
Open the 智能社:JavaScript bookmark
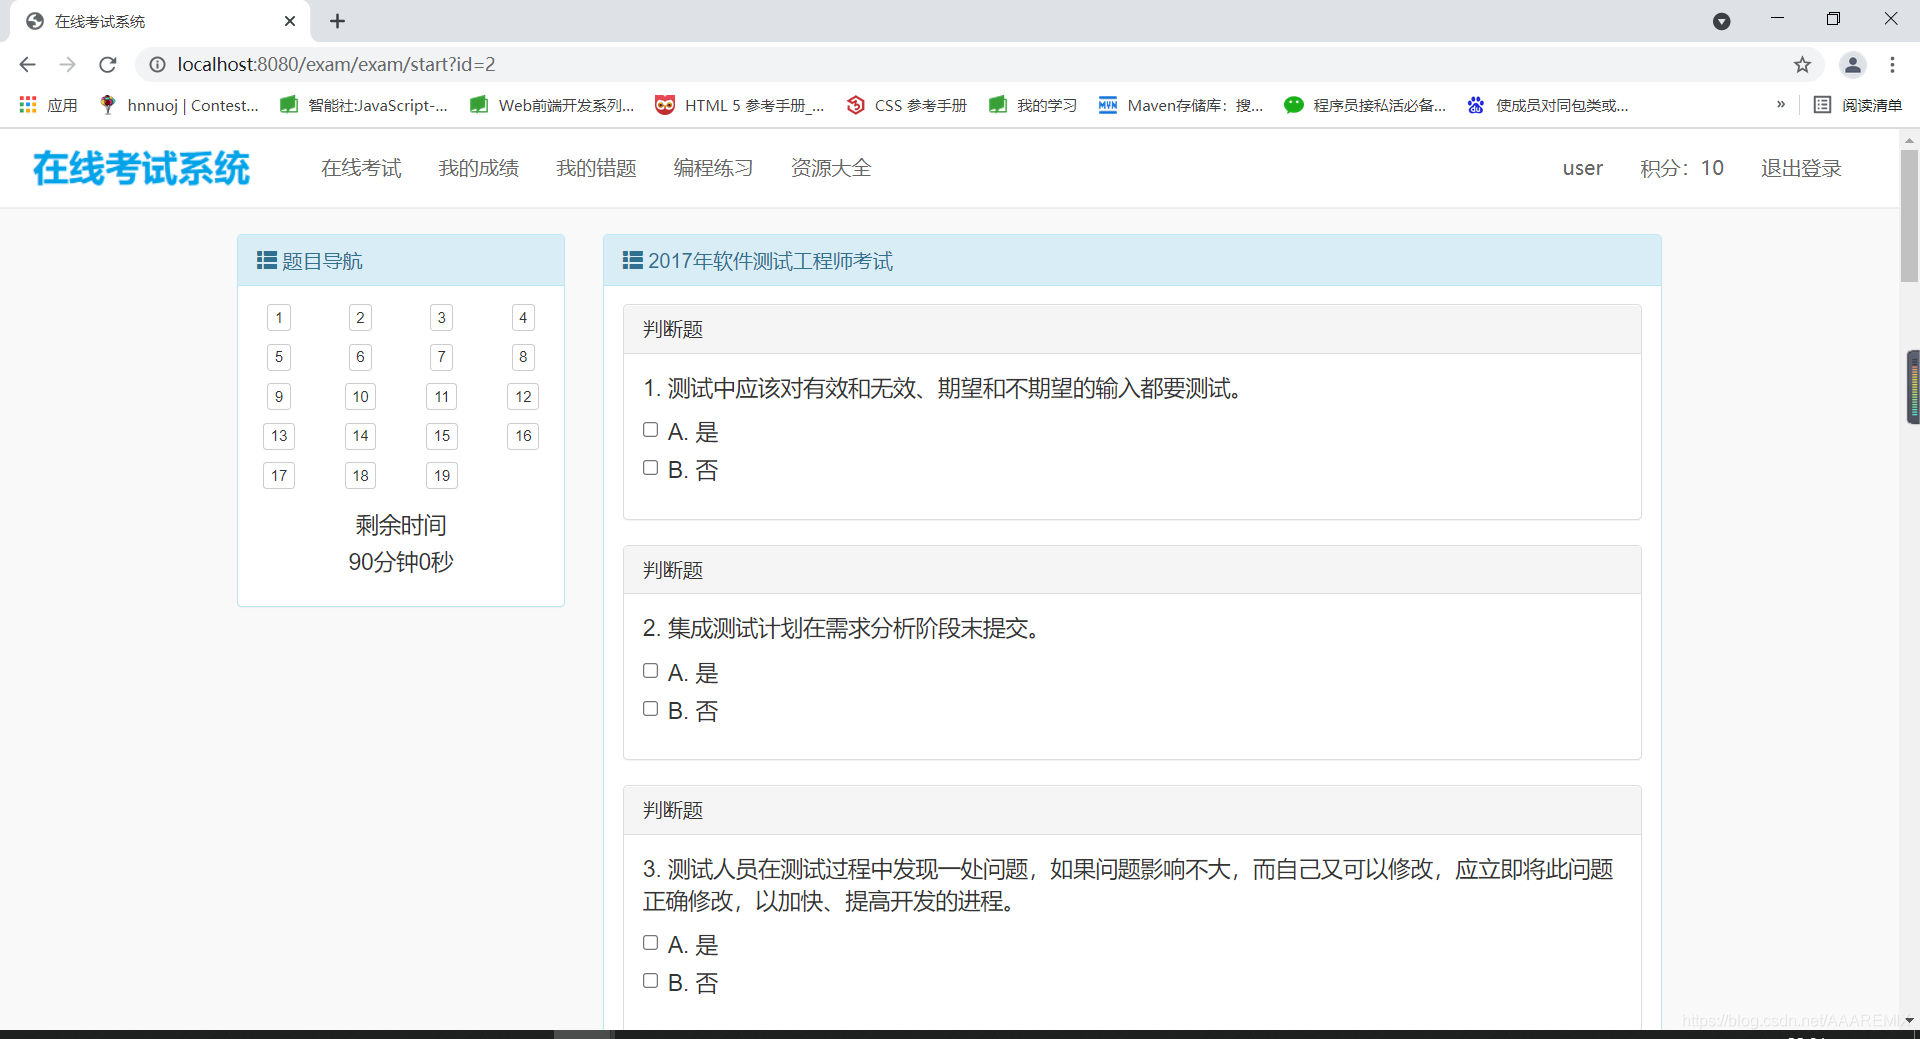tap(363, 105)
